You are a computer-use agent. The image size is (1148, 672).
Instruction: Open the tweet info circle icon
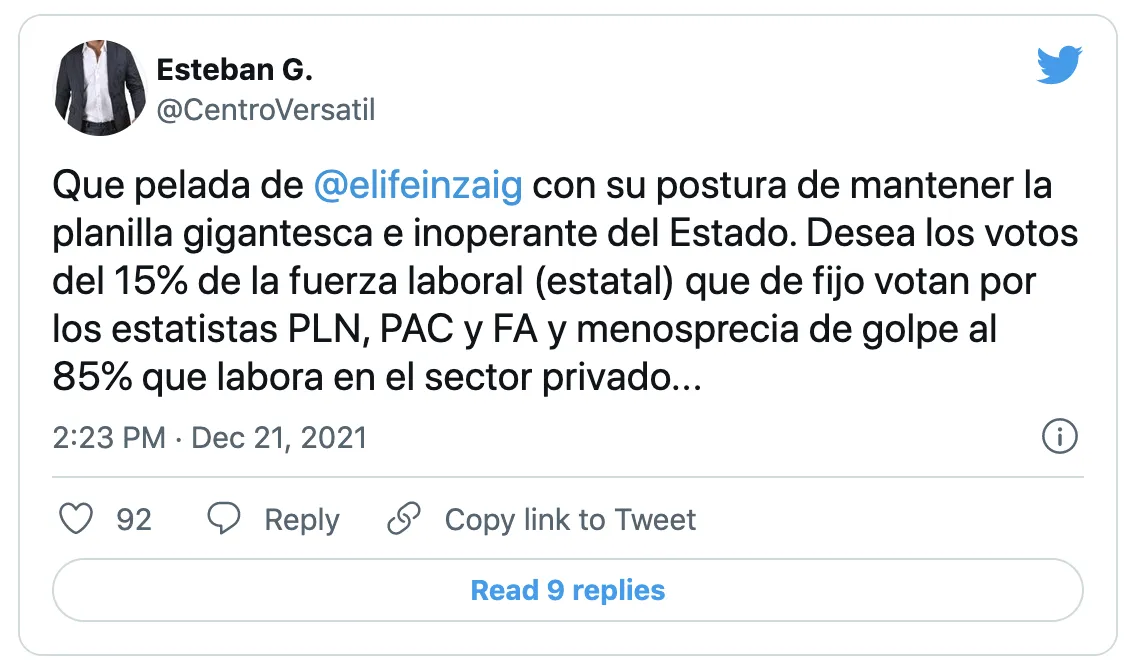click(1059, 437)
